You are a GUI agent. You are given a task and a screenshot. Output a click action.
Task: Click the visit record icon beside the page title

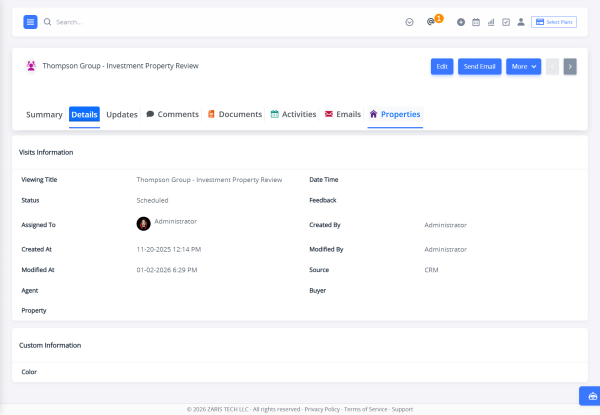[31, 66]
